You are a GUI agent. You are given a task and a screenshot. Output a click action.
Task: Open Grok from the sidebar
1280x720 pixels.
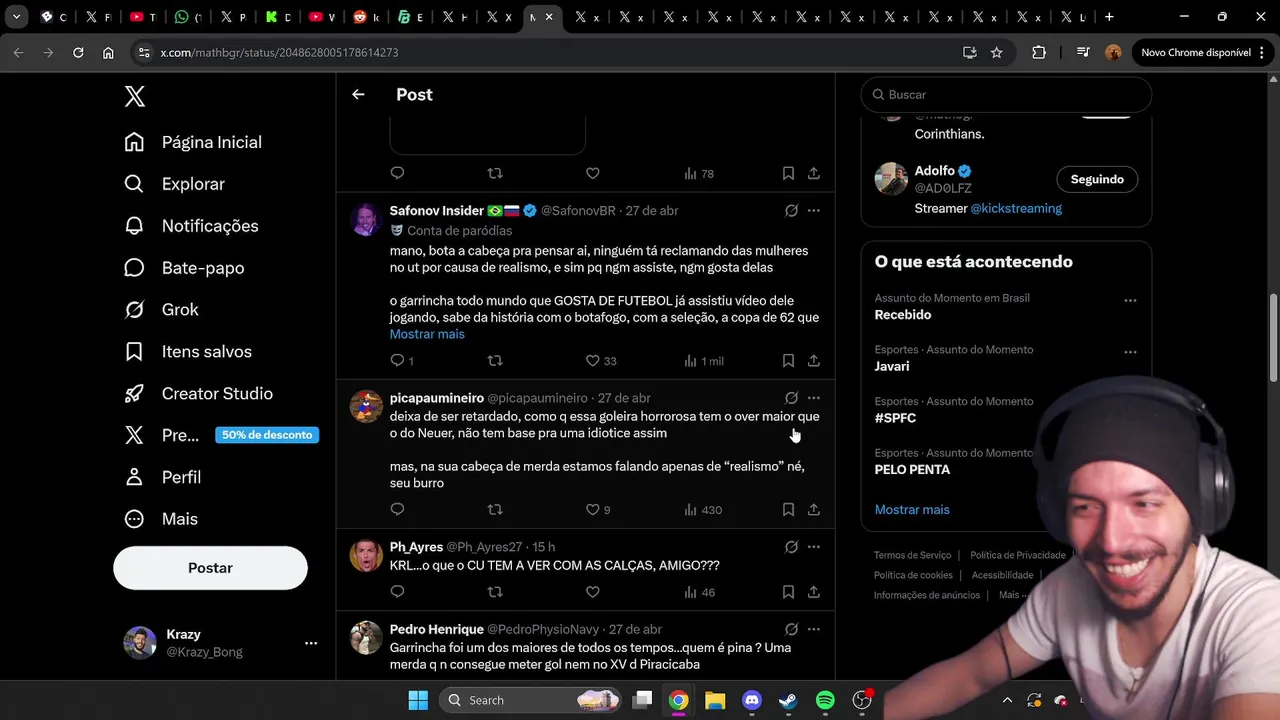point(161,310)
